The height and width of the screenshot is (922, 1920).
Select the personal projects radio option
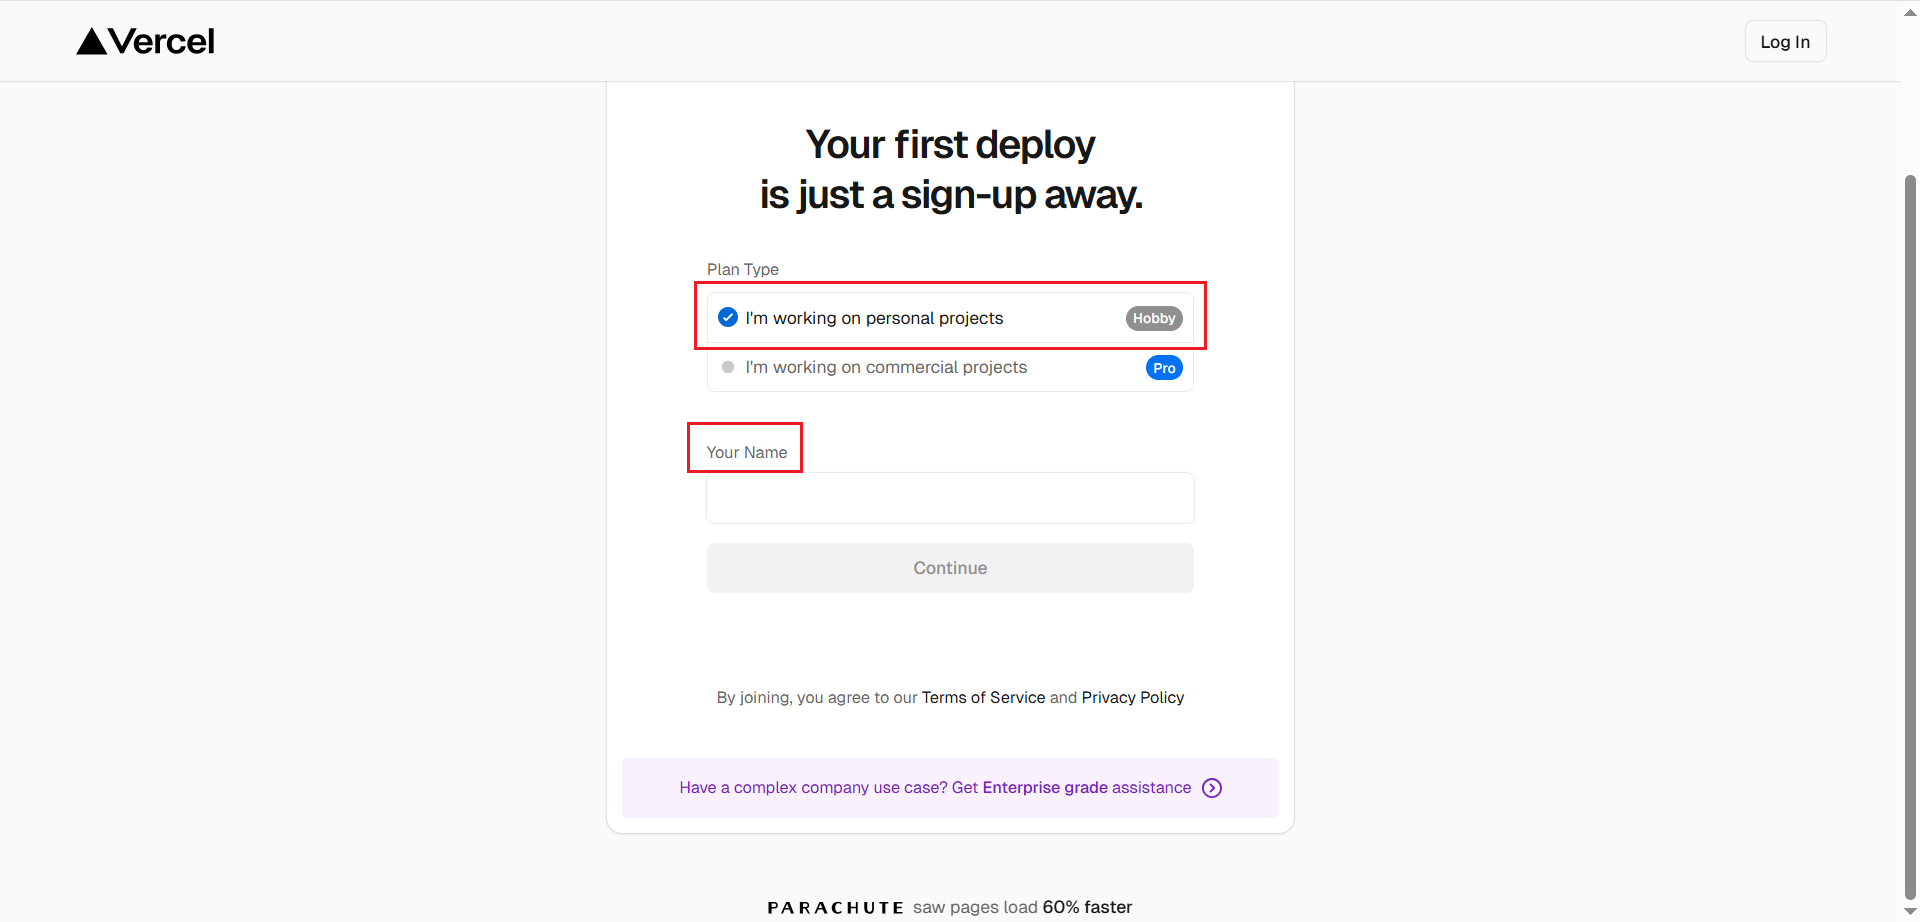coord(874,318)
